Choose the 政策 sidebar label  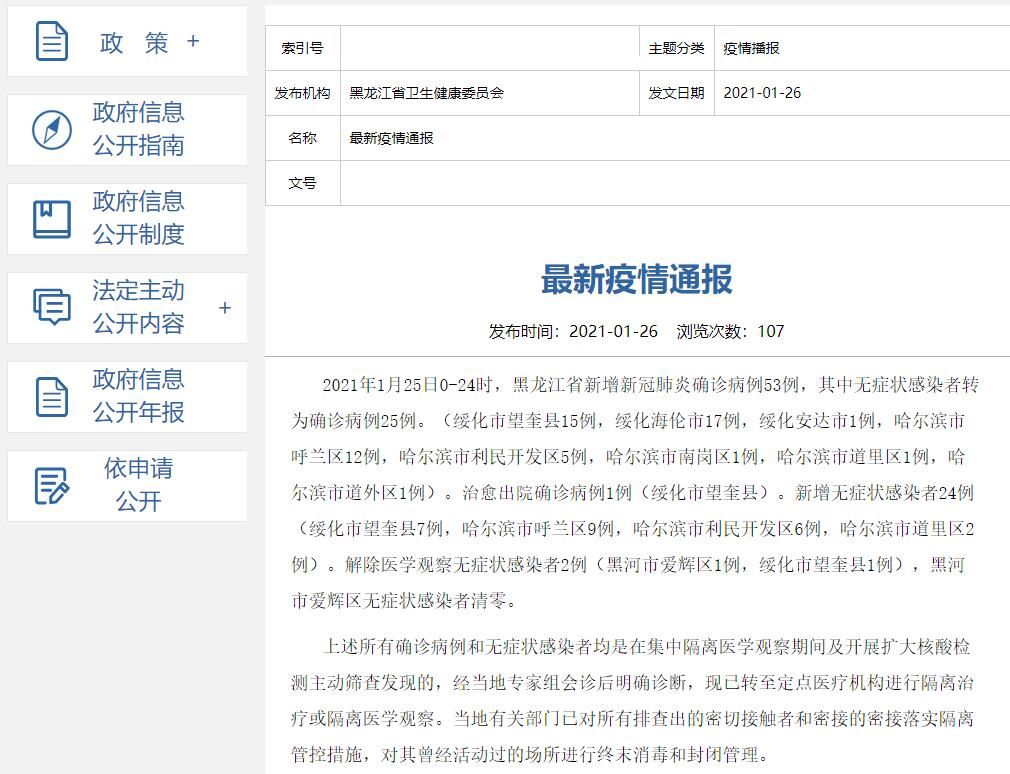(134, 43)
